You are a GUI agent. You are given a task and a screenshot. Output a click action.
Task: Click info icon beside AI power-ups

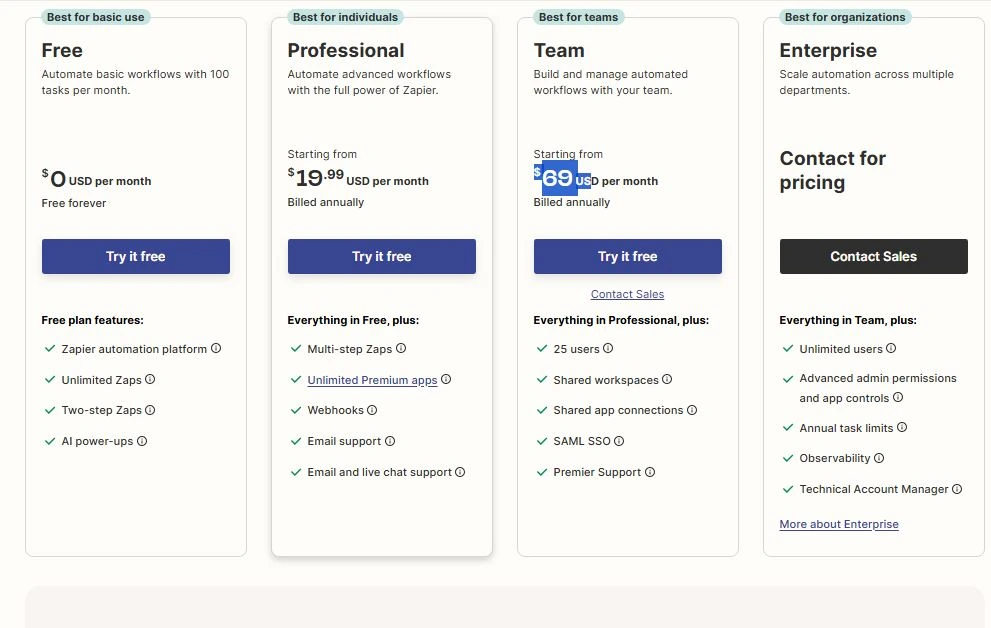142,441
